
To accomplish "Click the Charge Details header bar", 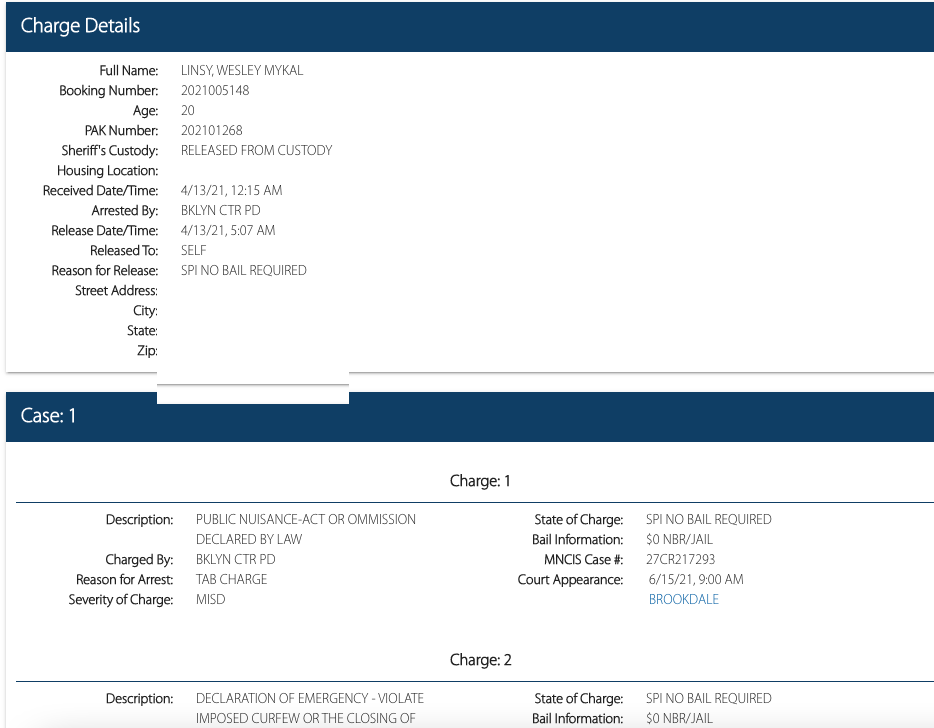I will pos(469,26).
